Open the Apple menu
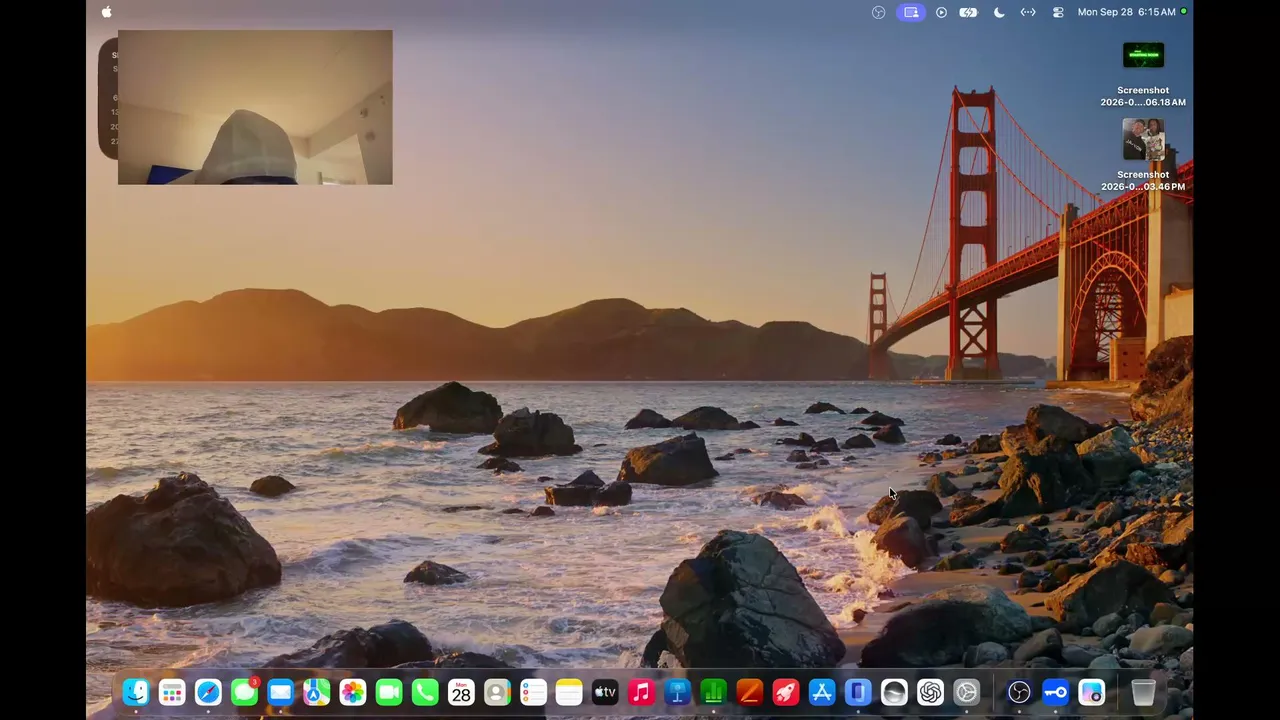This screenshot has width=1280, height=720. [107, 12]
